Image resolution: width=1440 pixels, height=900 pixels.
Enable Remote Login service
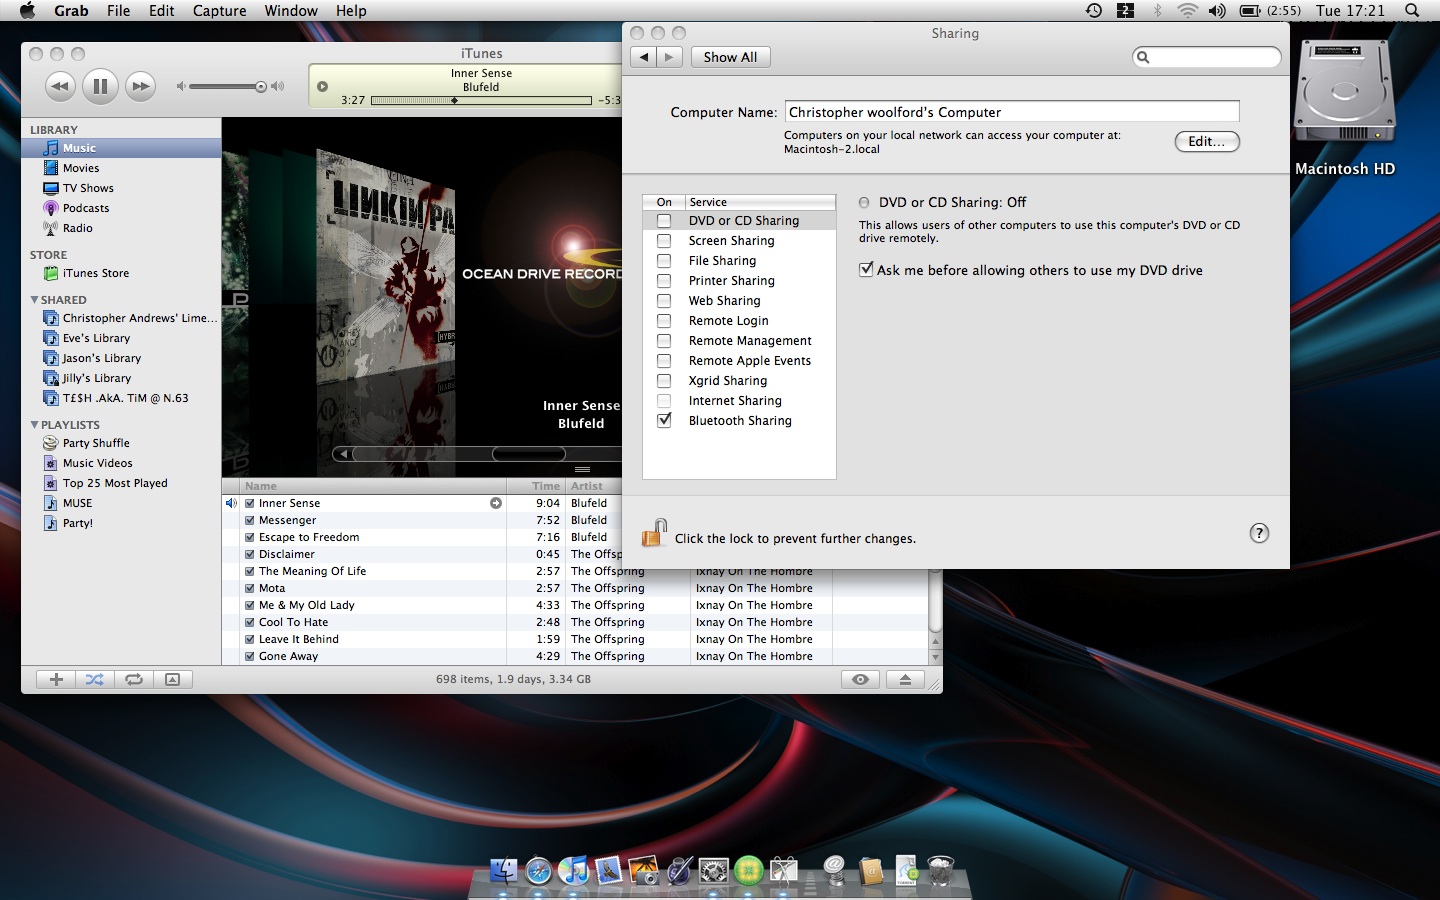pos(664,321)
